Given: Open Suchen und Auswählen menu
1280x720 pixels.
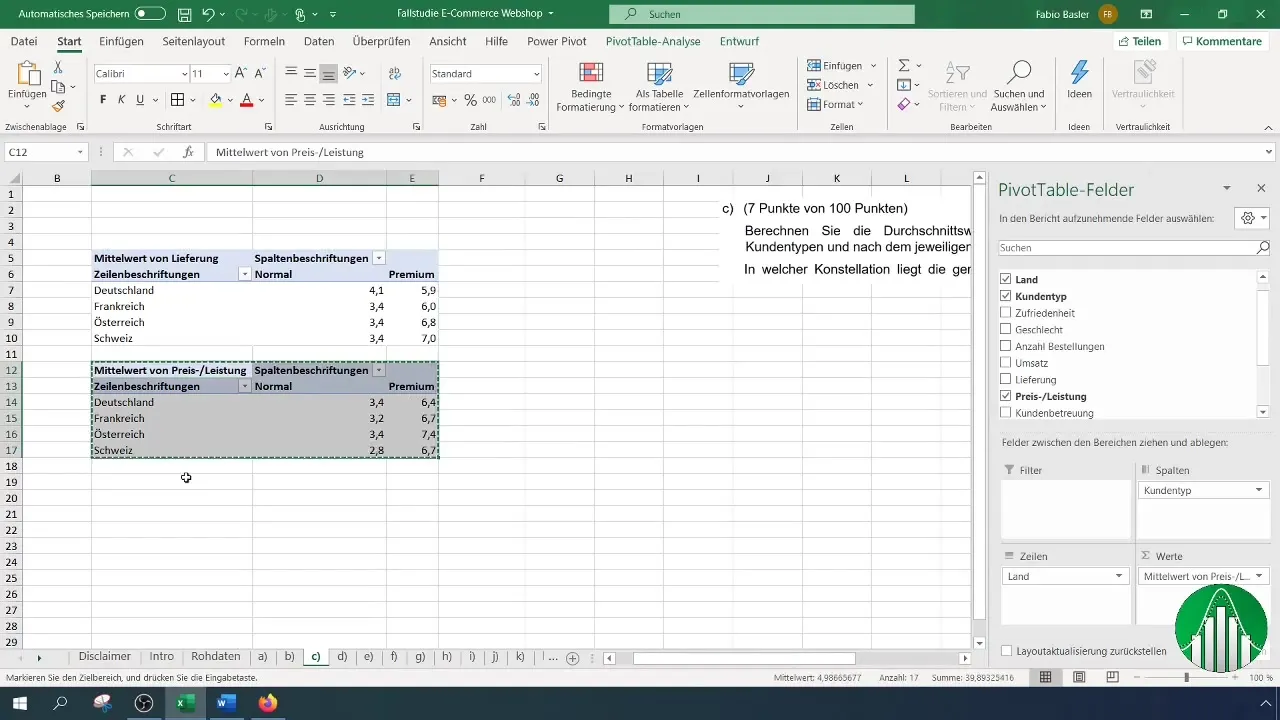Looking at the screenshot, I should click(x=1018, y=87).
